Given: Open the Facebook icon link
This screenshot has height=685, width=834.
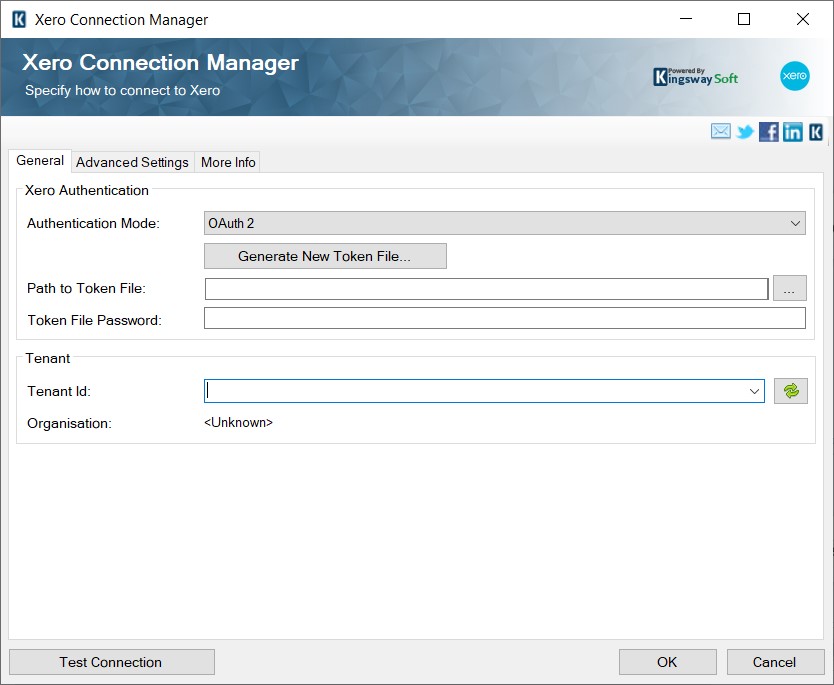Looking at the screenshot, I should coord(769,131).
